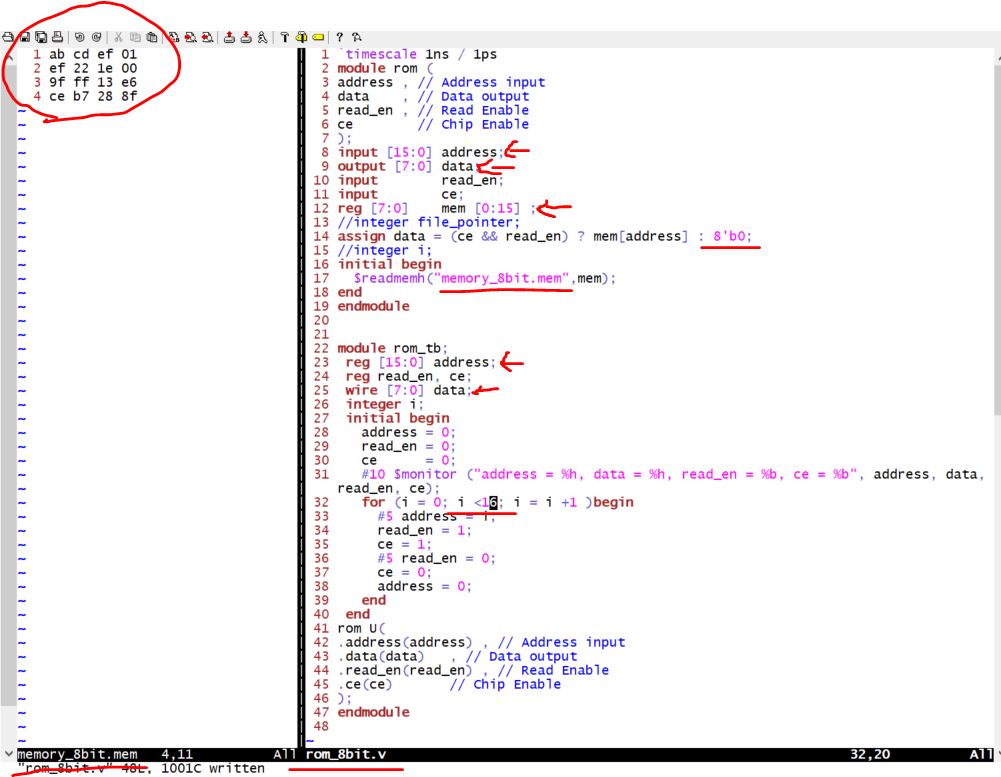Screen dimensions: 1001x777
Task: Print the current buffer
Action: [x=57, y=38]
